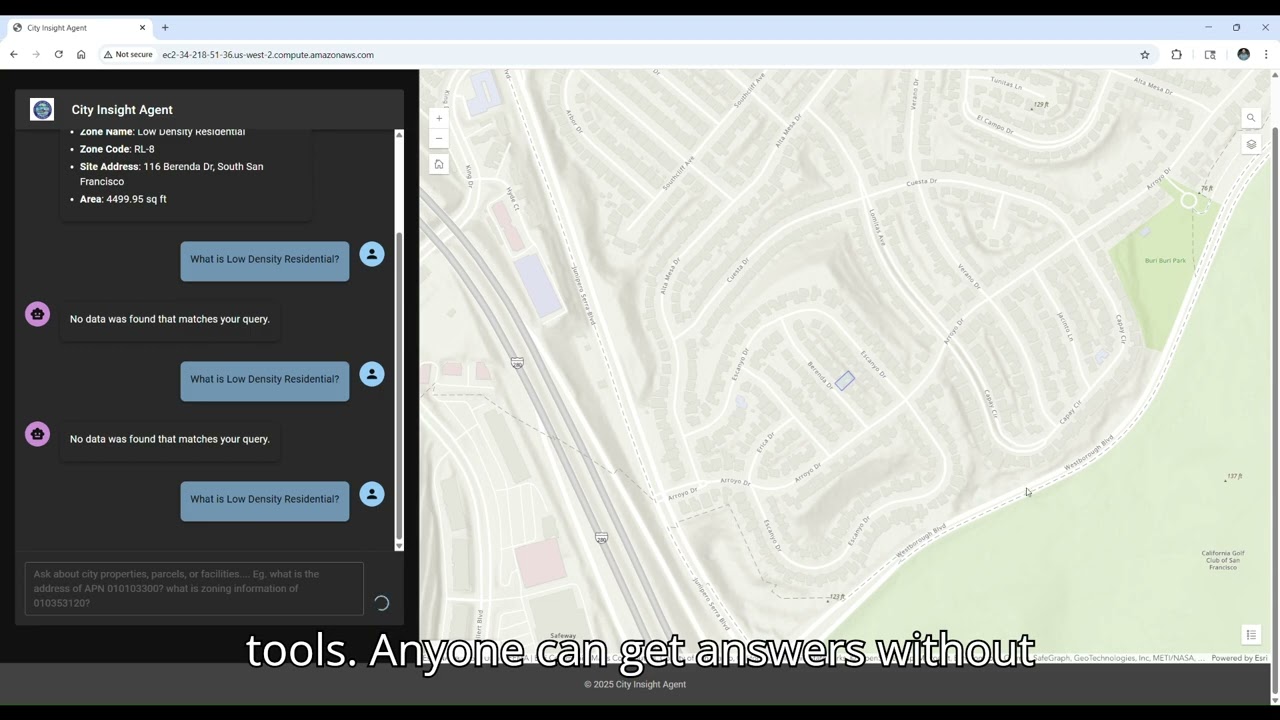Click the last 'What is Low Density Residential?' message
The image size is (1280, 720).
tap(265, 499)
